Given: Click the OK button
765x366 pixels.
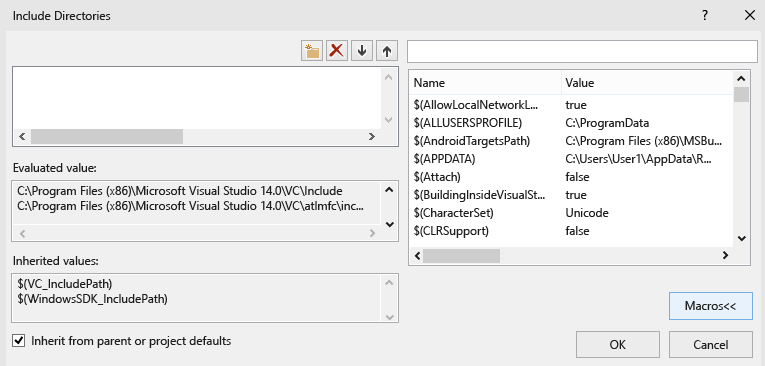Looking at the screenshot, I should 618,345.
